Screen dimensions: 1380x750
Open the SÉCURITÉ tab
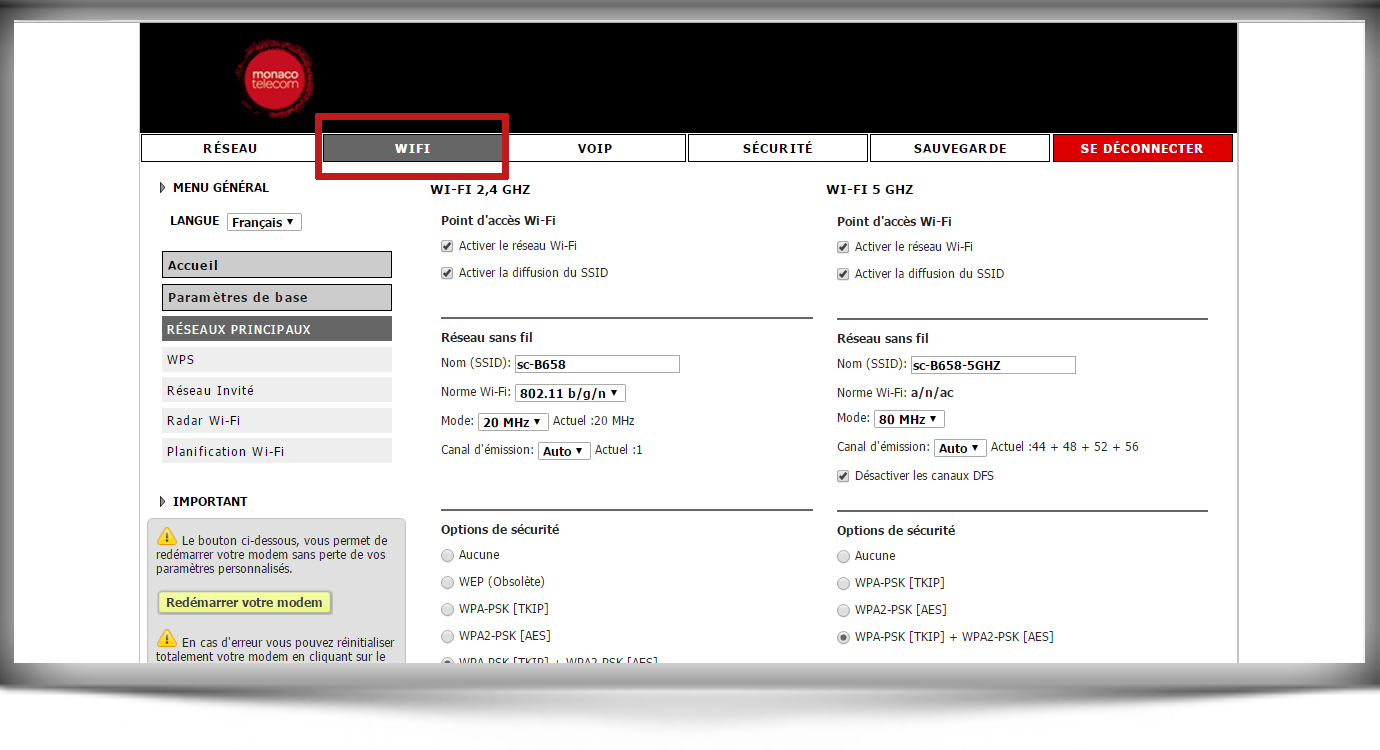coord(778,148)
